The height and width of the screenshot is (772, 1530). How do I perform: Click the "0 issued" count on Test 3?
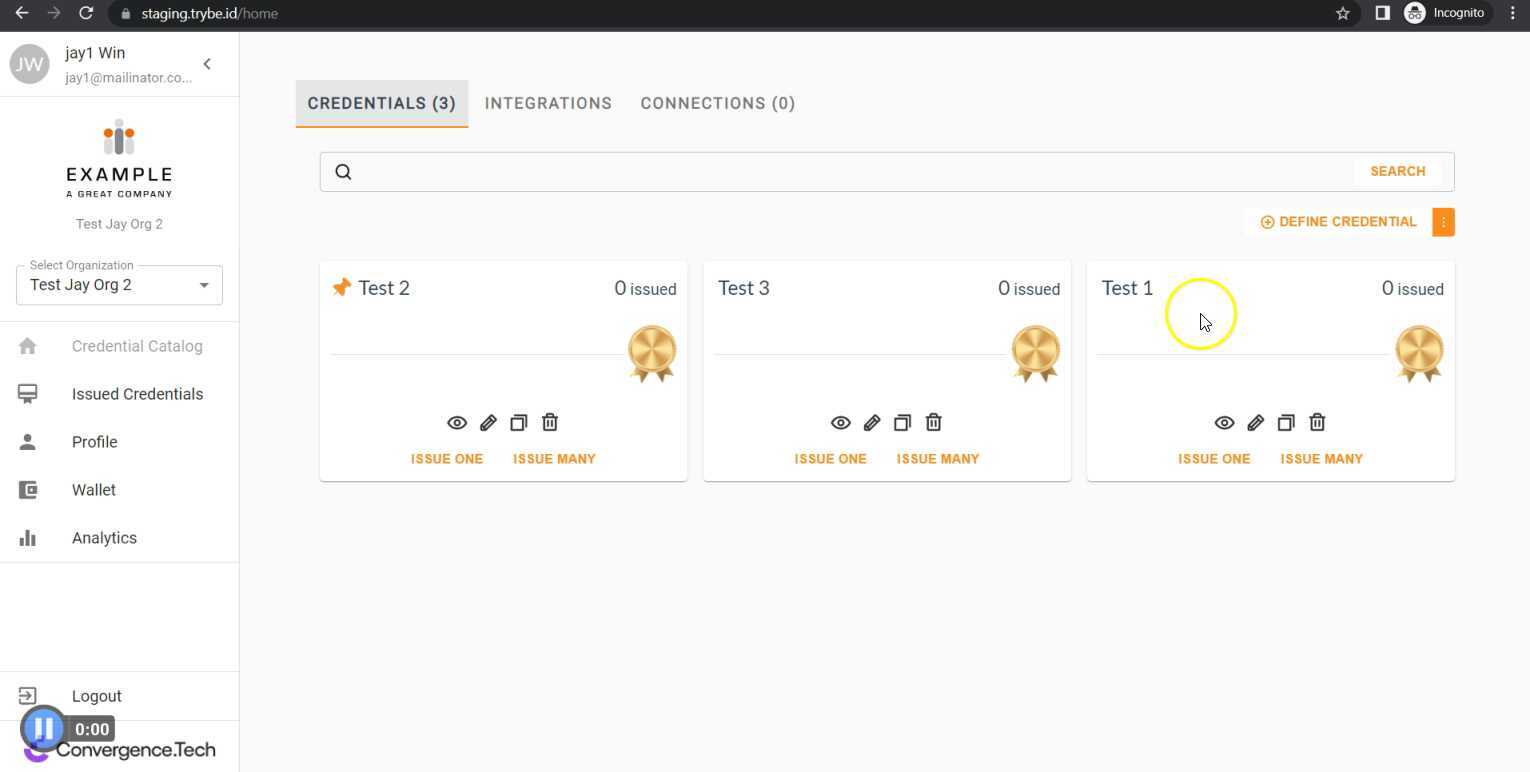(1029, 289)
